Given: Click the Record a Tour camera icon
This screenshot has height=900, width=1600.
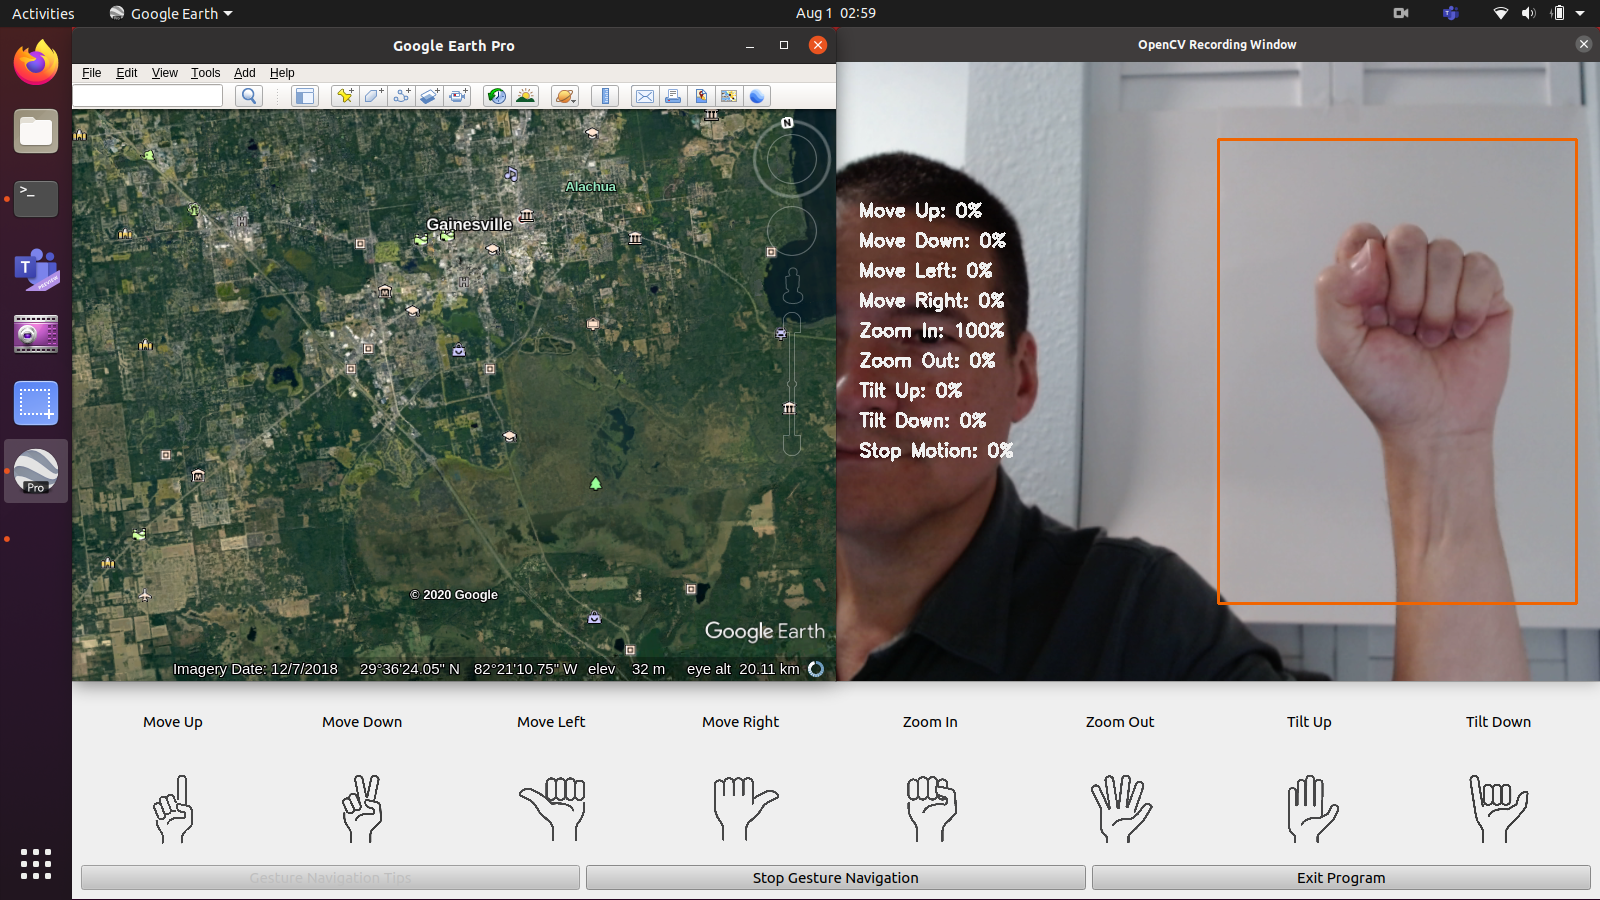Looking at the screenshot, I should pyautogui.click(x=458, y=96).
